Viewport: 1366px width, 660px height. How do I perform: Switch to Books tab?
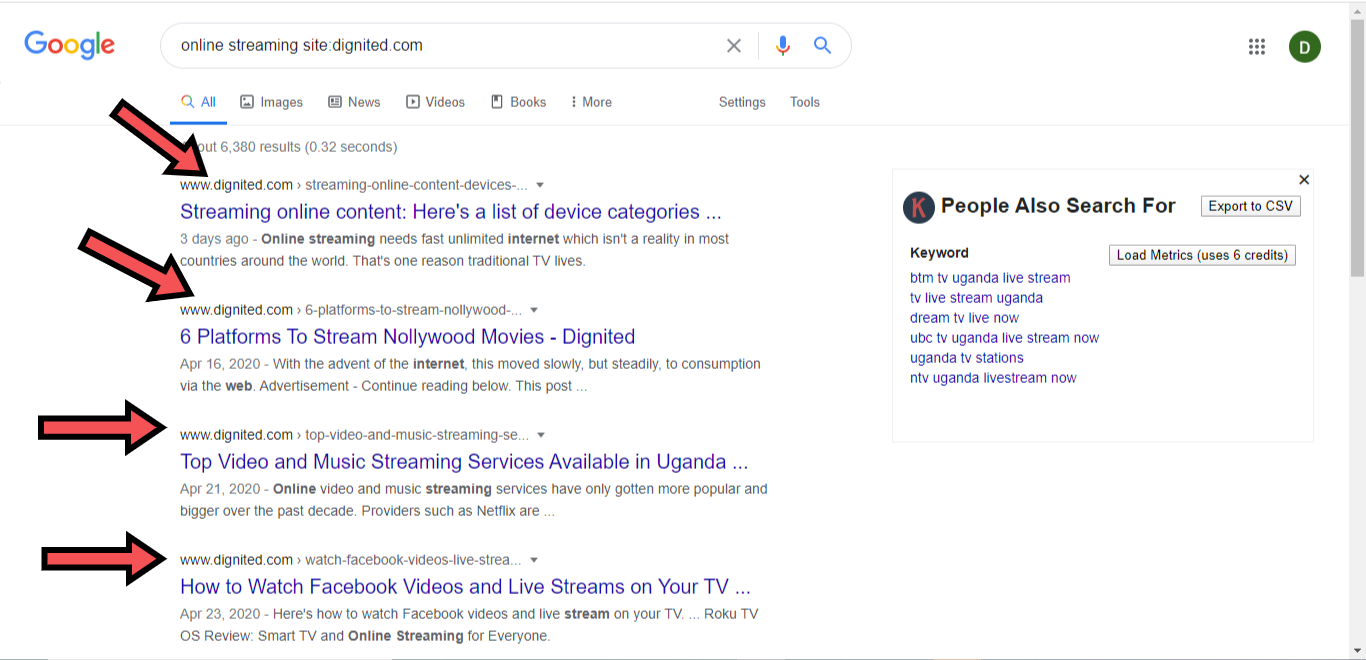518,102
